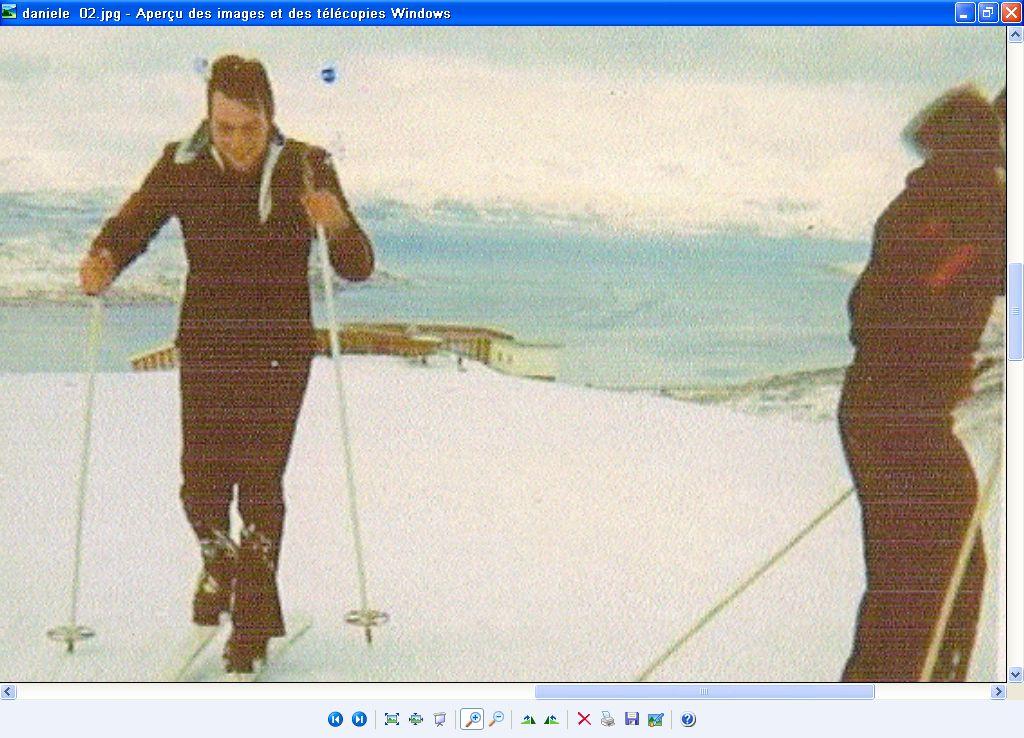Click the vertical scrollbar thumb
The height and width of the screenshot is (738, 1024).
coord(1015,310)
